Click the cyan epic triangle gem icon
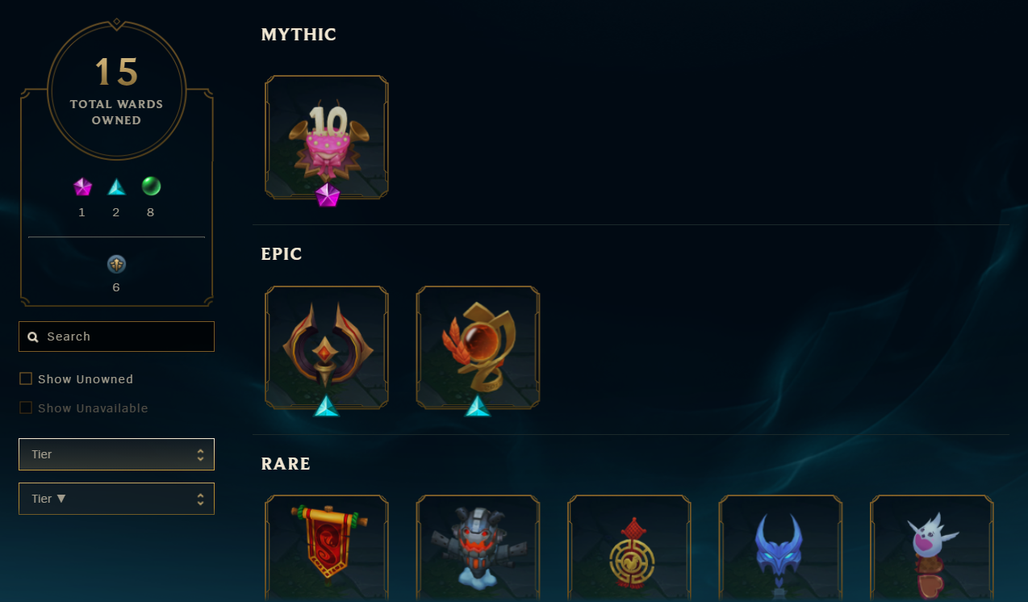Screen dimensions: 1028x602 tap(117, 187)
